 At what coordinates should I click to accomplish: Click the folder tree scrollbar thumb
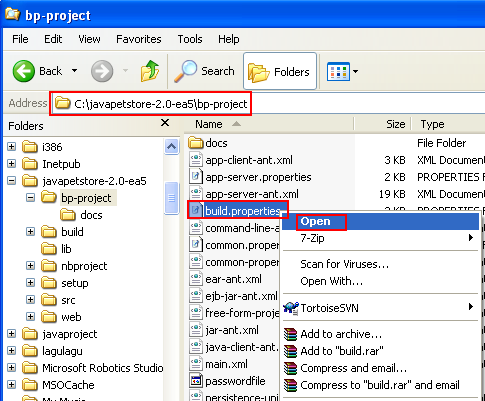(x=172, y=198)
